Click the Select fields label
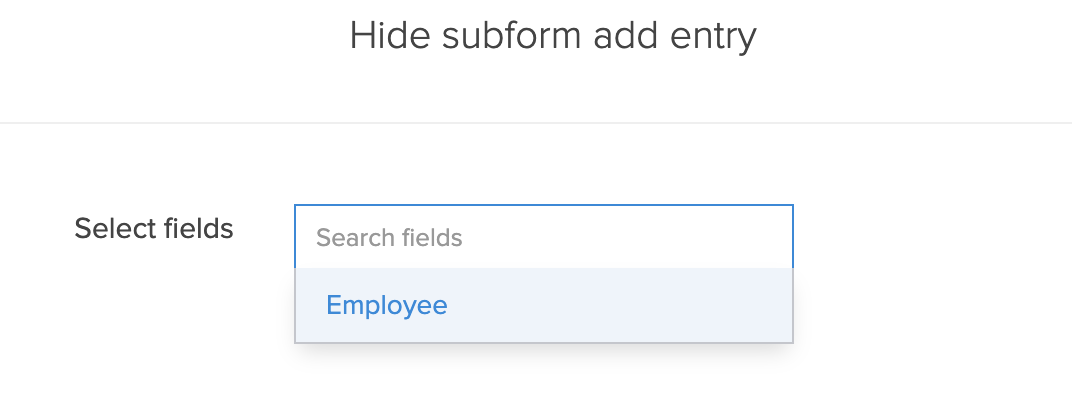The width and height of the screenshot is (1072, 408). click(x=154, y=229)
